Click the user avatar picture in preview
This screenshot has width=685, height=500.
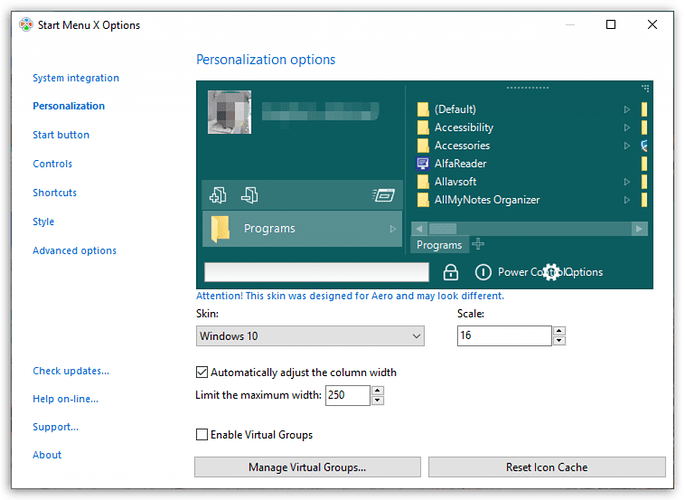229,113
